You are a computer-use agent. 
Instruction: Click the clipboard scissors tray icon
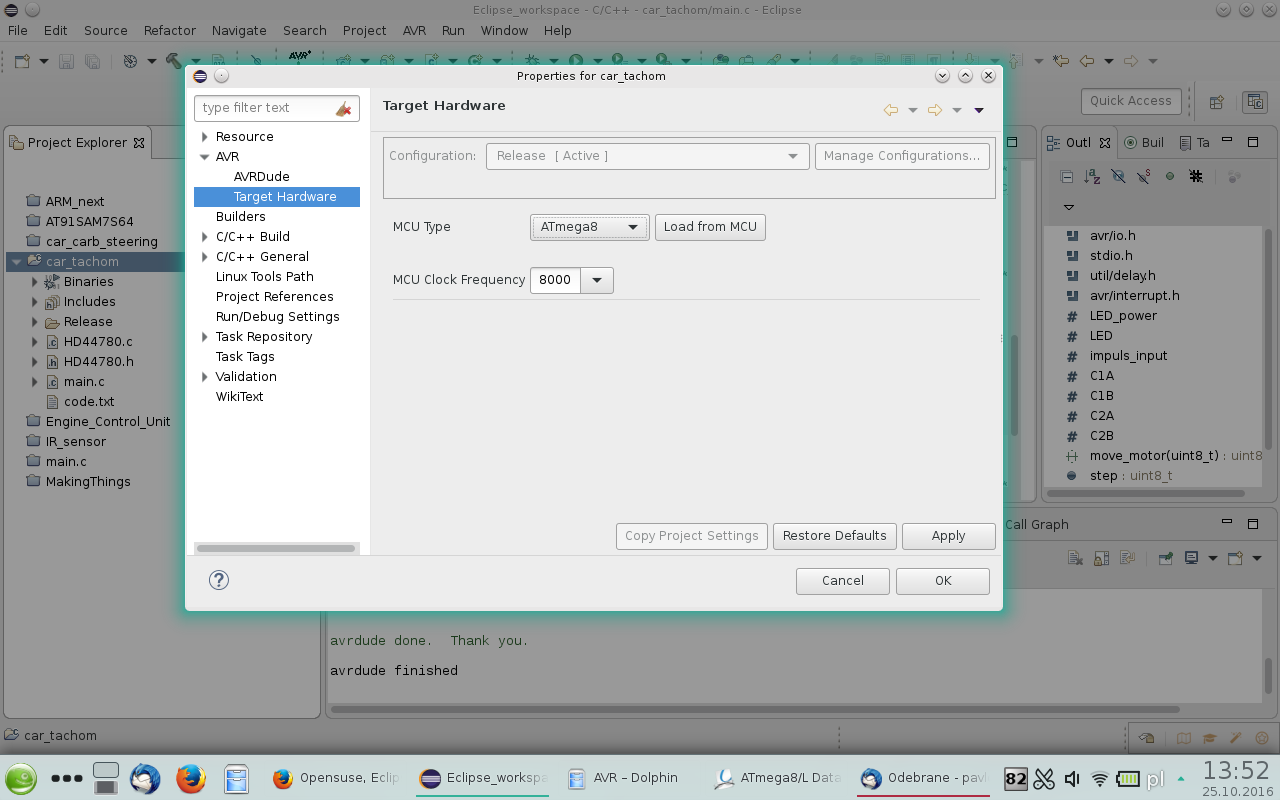(x=1044, y=779)
